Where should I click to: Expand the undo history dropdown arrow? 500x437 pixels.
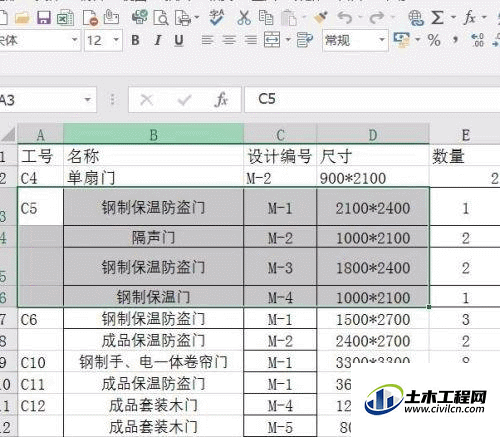[360, 17]
